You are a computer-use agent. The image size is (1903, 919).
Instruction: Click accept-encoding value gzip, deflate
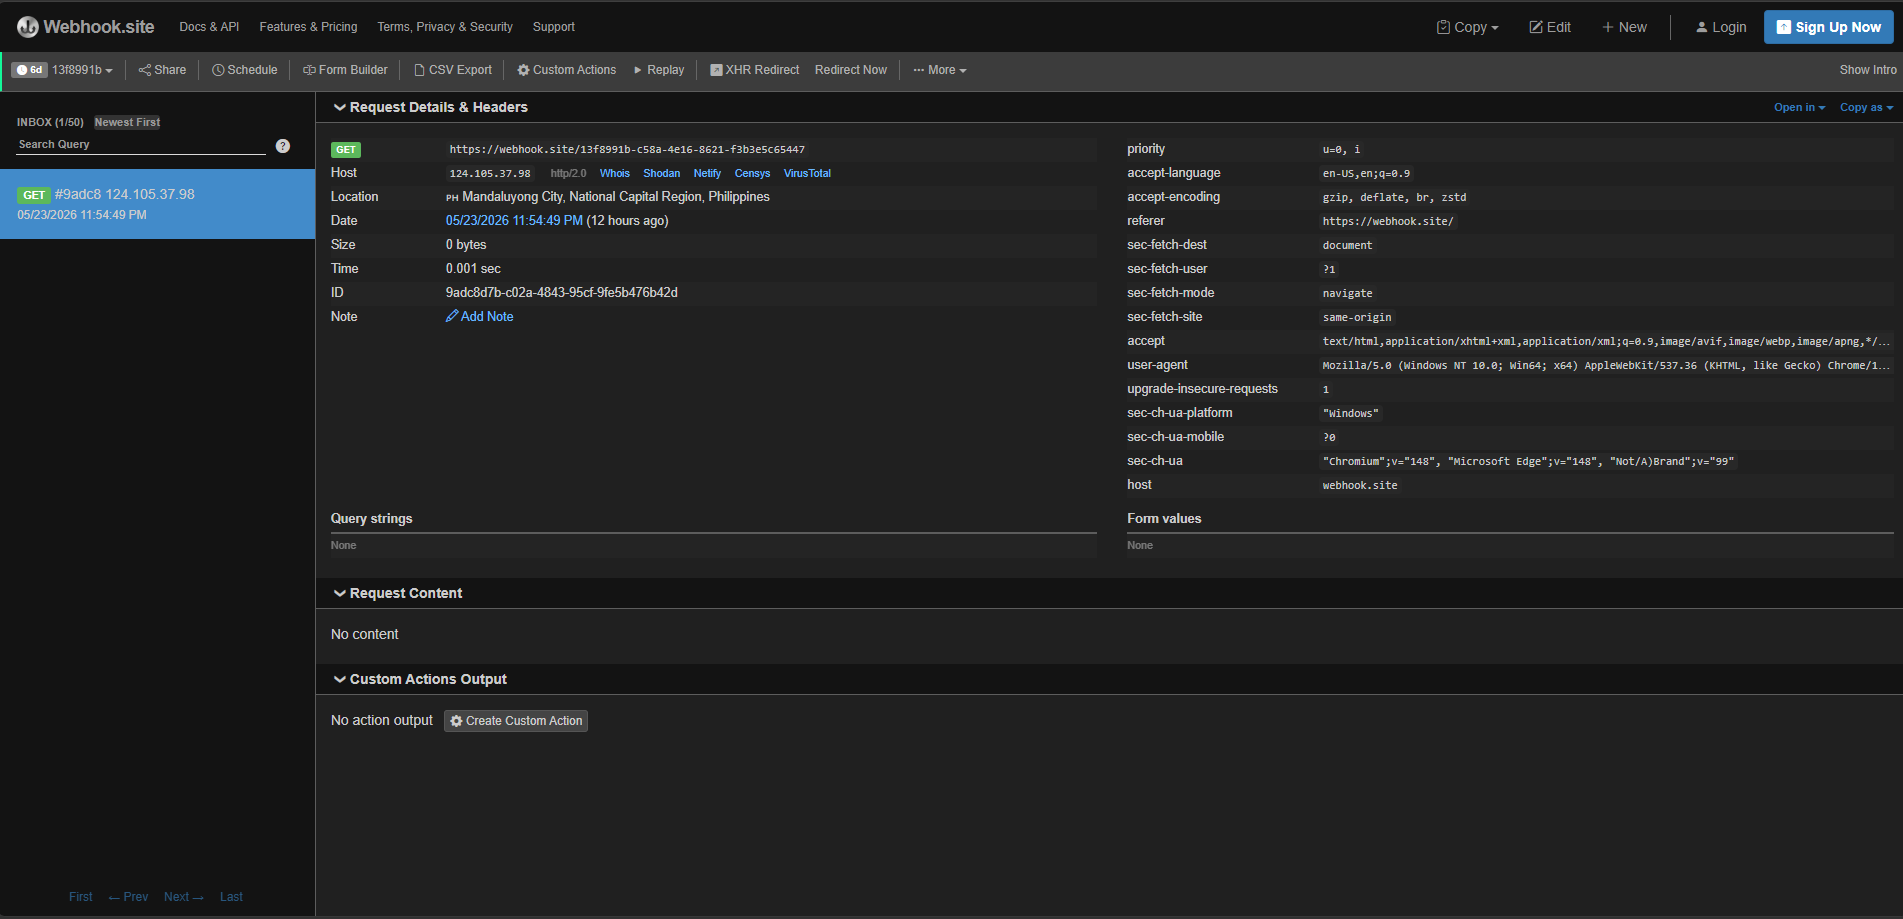pos(1394,198)
